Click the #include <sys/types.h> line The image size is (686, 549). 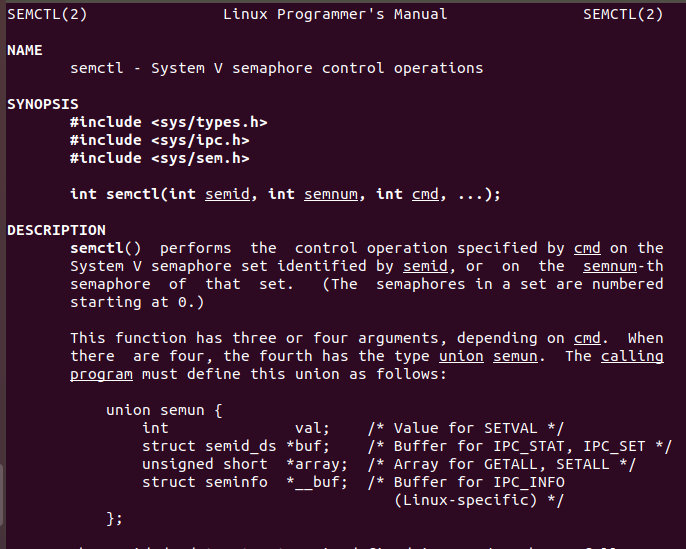tap(168, 122)
